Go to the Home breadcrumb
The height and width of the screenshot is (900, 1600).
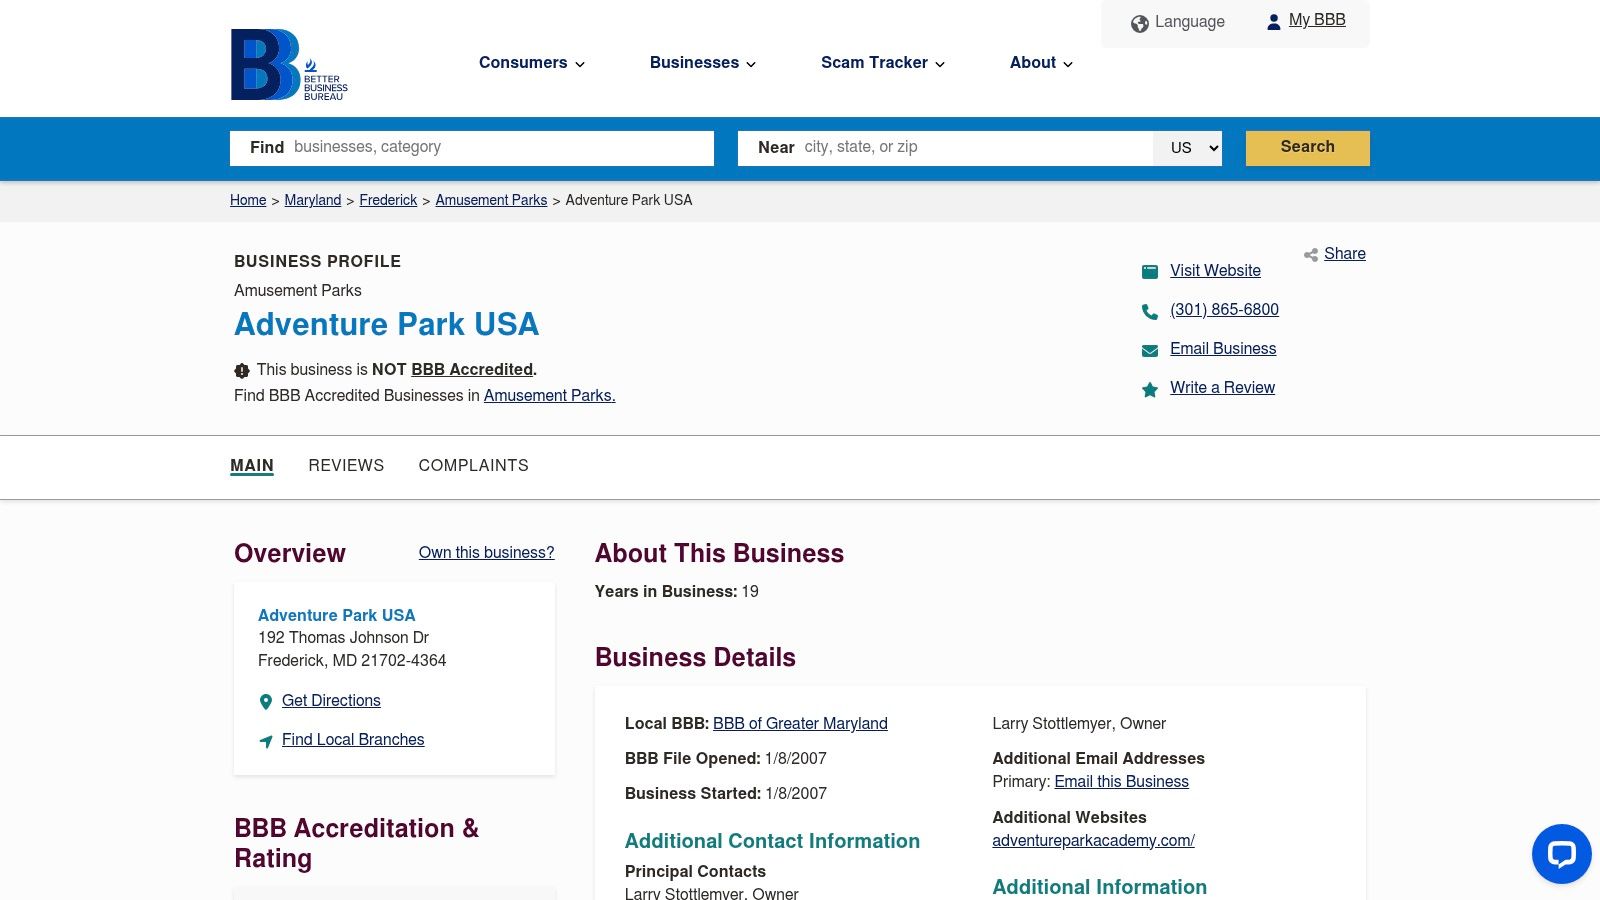[x=248, y=200]
